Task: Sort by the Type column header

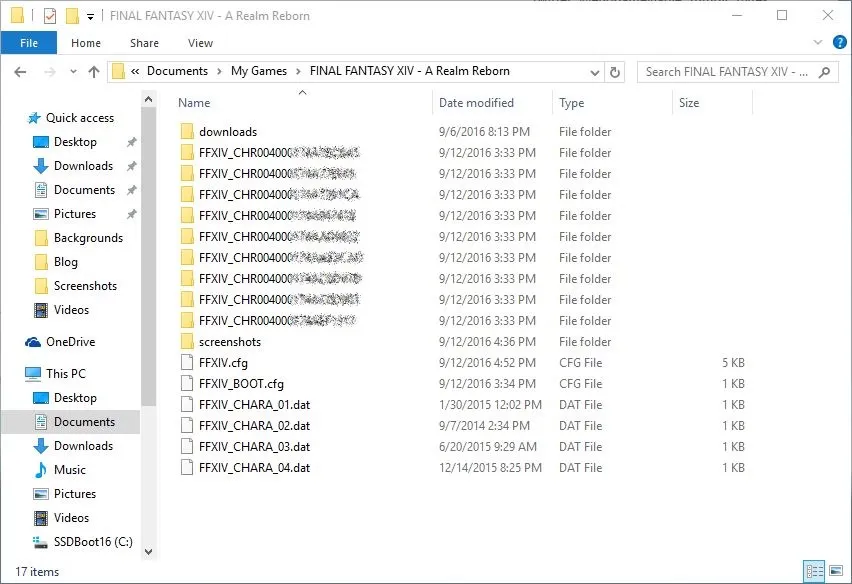Action: 572,103
